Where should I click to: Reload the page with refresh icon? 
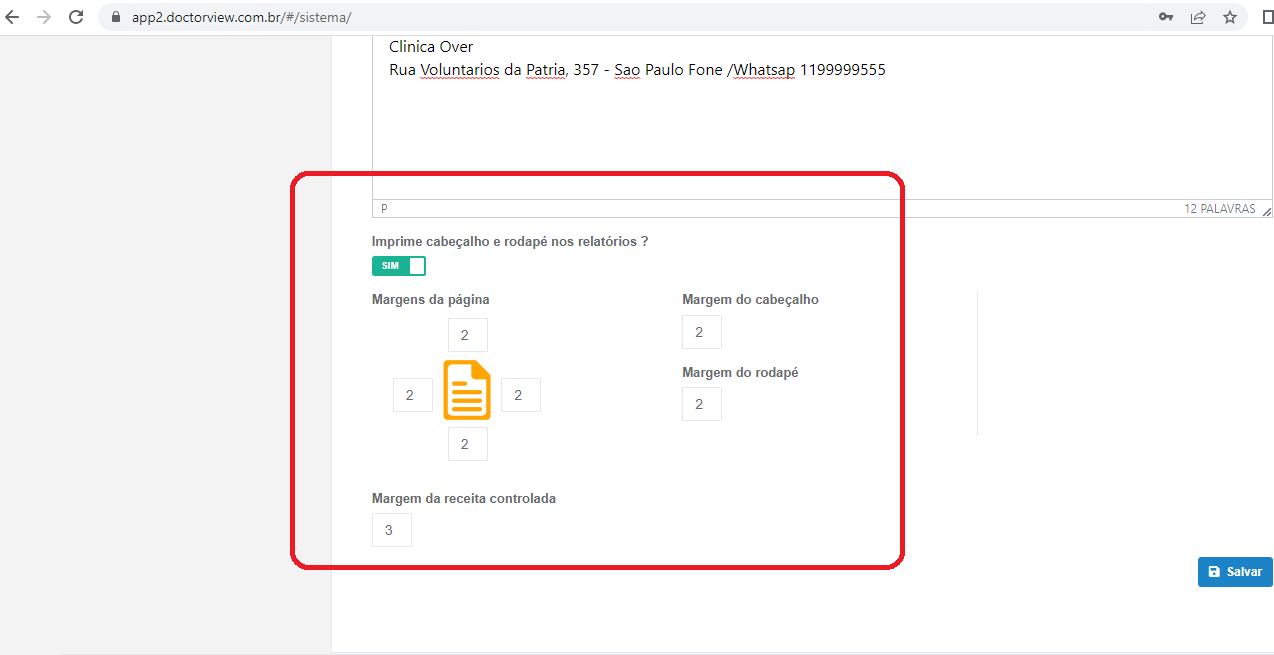point(76,17)
